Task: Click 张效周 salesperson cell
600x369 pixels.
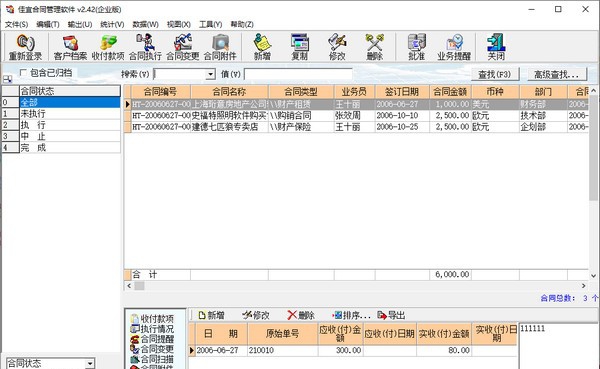Action: coord(354,116)
